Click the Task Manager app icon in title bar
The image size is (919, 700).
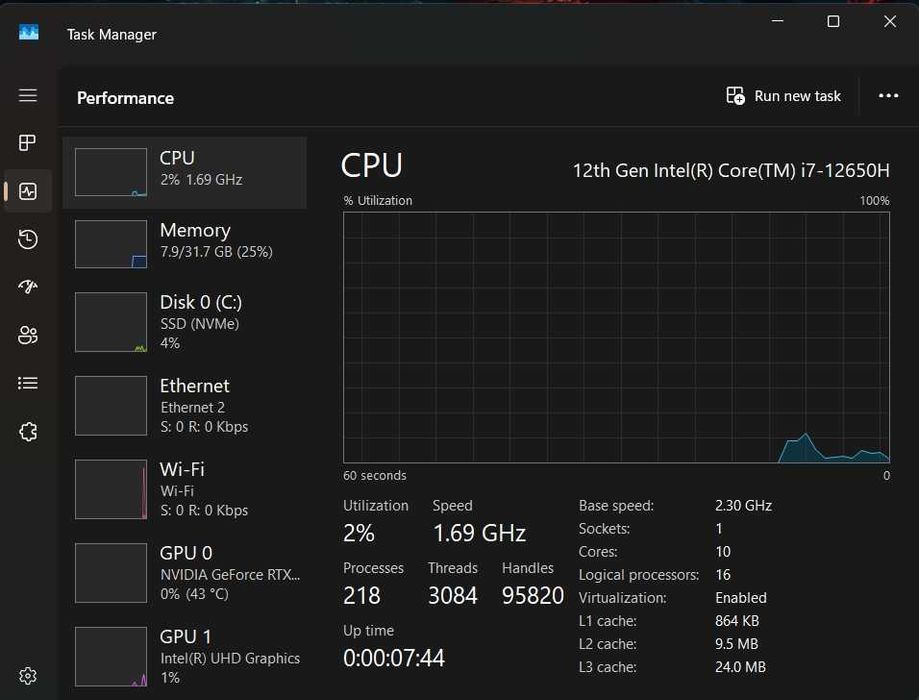pyautogui.click(x=29, y=33)
